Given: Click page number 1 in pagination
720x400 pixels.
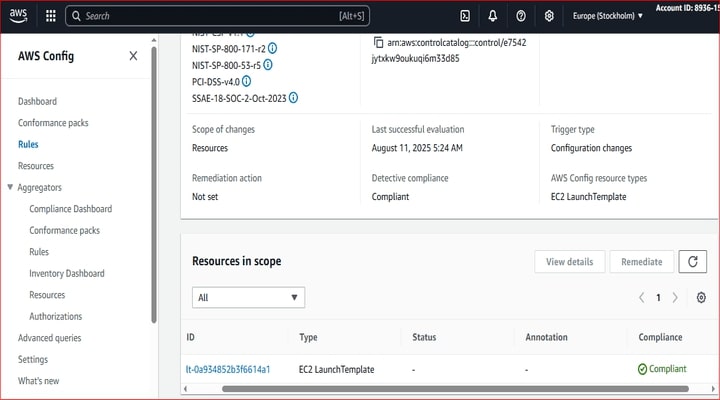Looking at the screenshot, I should [x=658, y=298].
